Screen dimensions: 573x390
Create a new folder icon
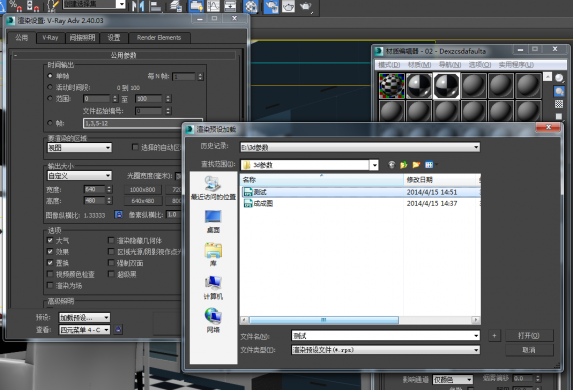click(416, 165)
